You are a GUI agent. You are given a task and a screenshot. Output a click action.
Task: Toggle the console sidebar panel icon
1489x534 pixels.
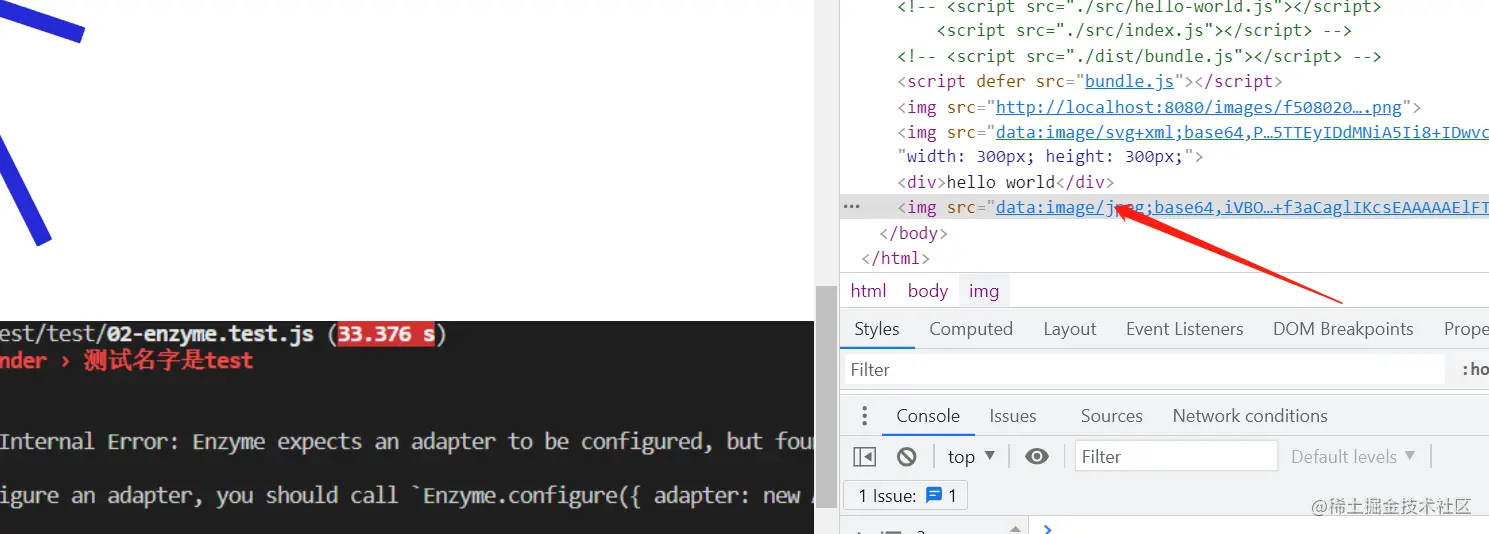click(x=864, y=457)
